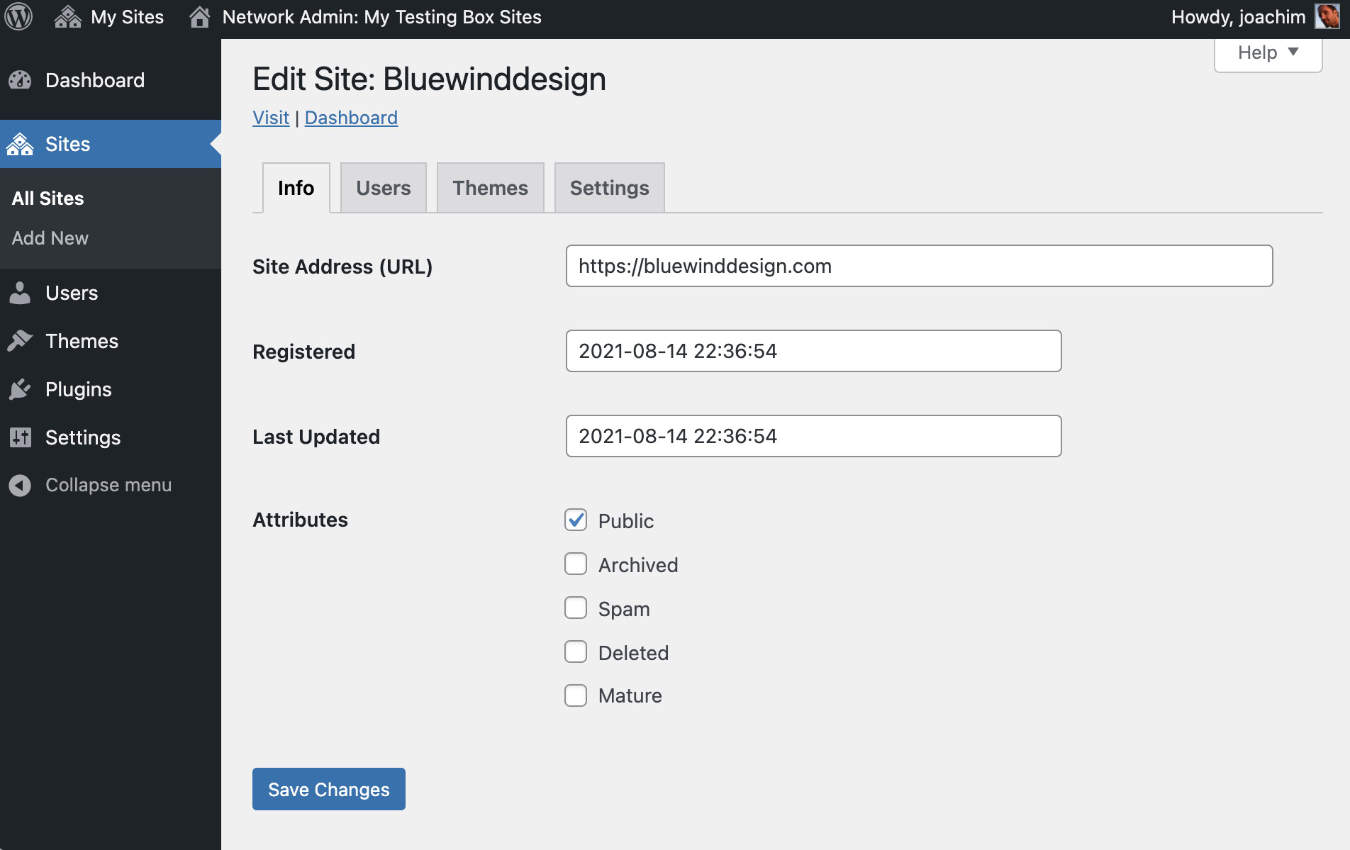Uncheck the Public attribute checkbox
Screen dimensions: 1350x850
point(575,520)
